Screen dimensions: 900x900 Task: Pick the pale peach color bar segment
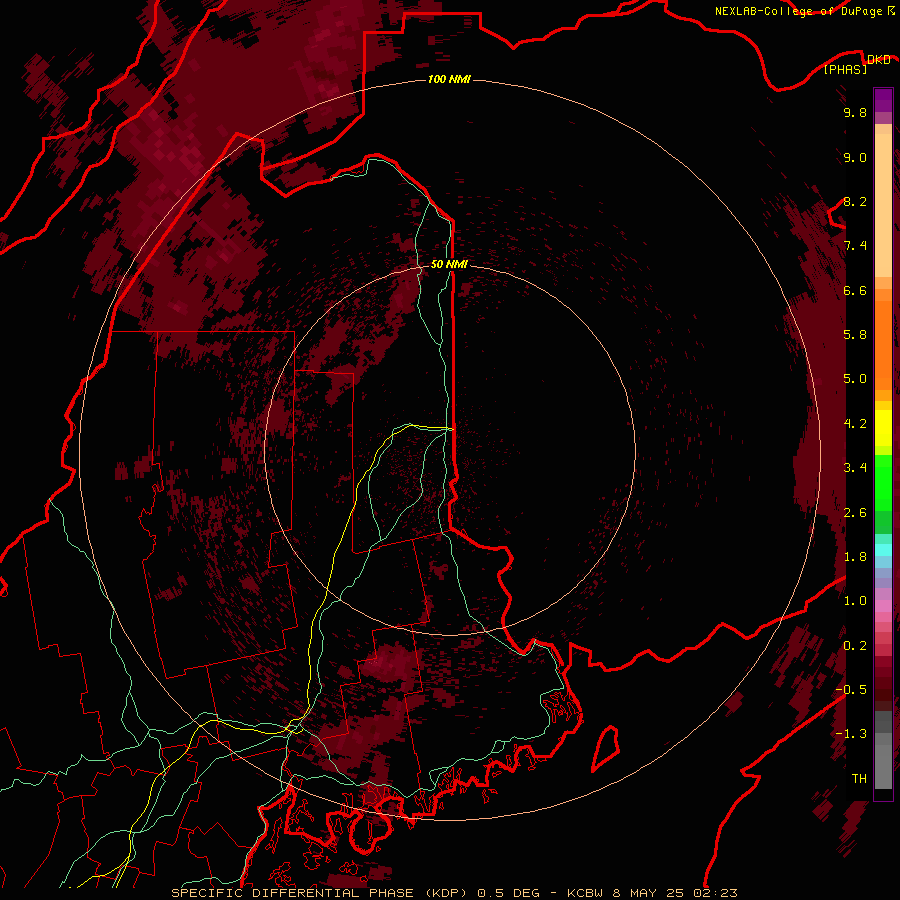[883, 206]
